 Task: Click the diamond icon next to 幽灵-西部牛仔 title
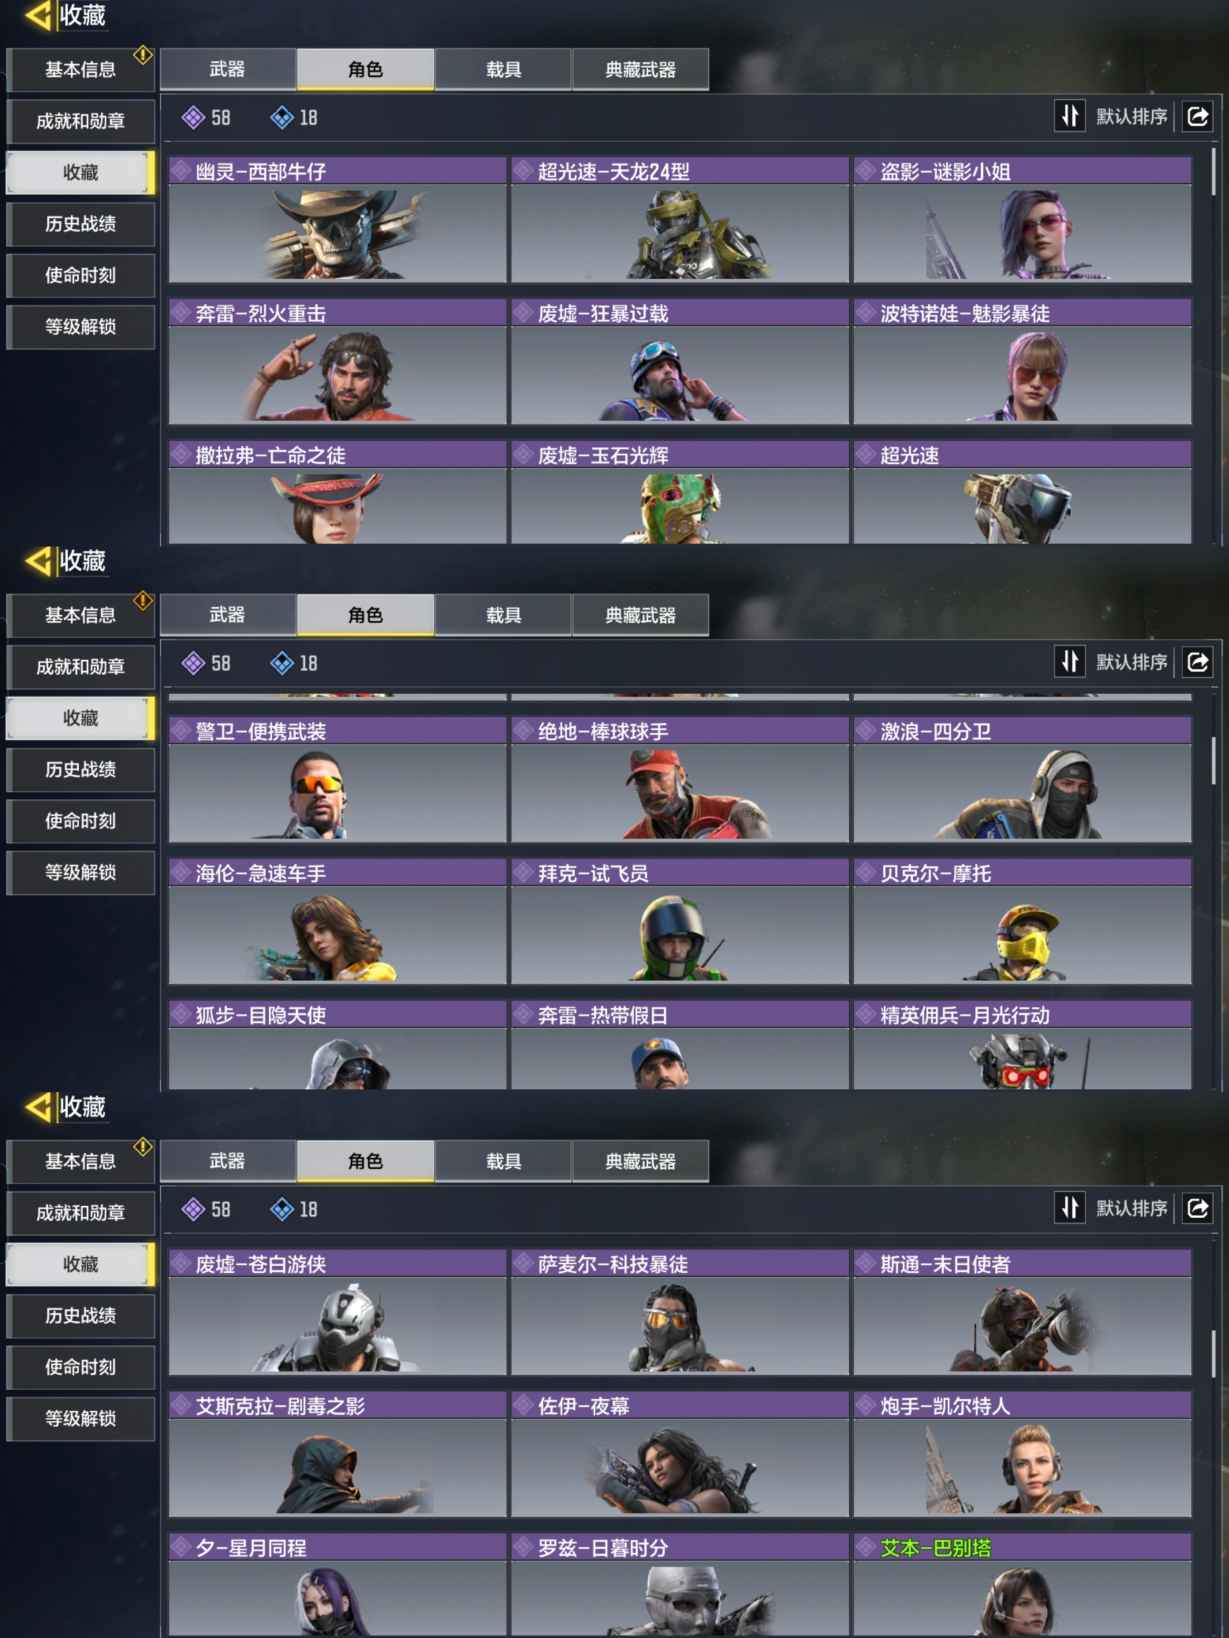[x=181, y=171]
